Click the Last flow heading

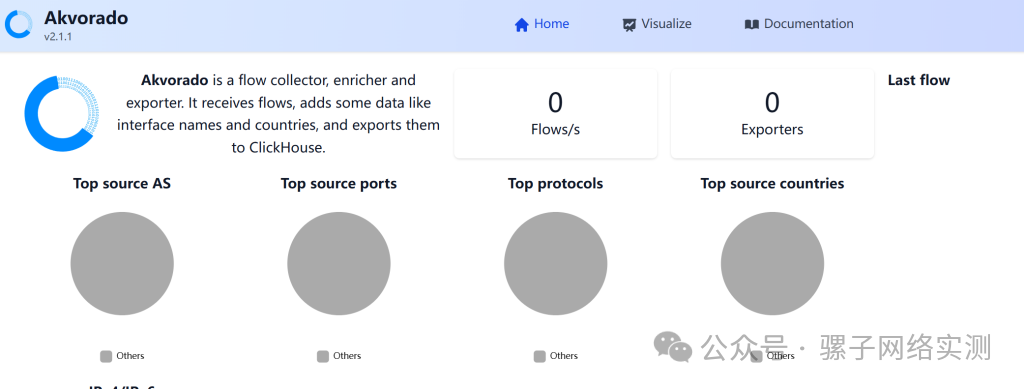pyautogui.click(x=918, y=80)
